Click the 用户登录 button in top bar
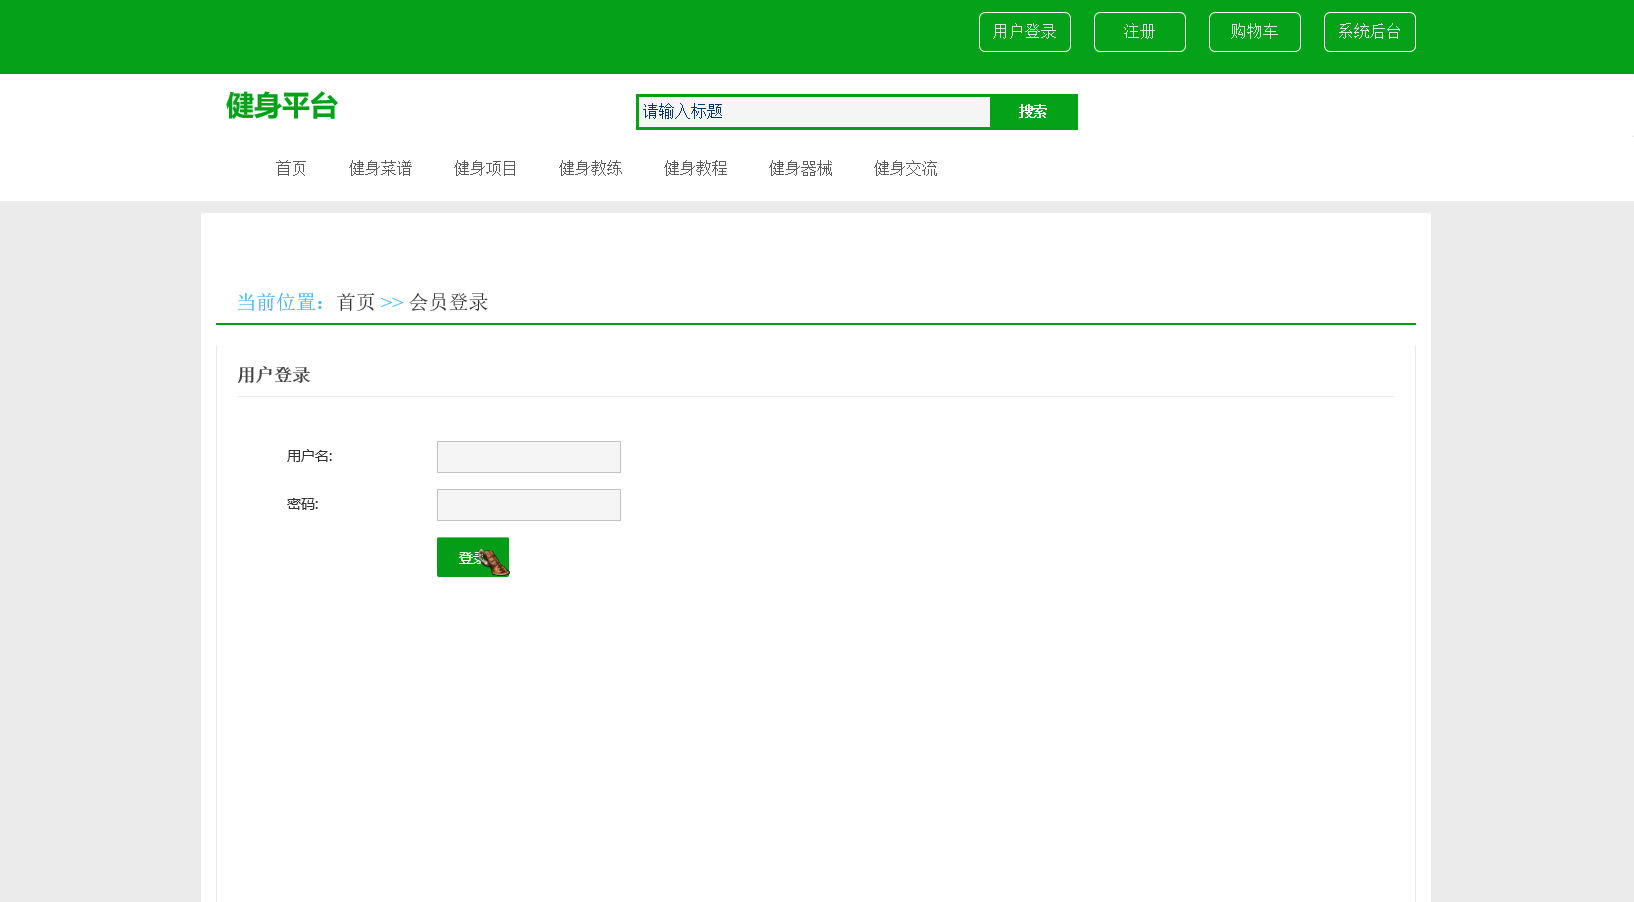The height and width of the screenshot is (902, 1634). pyautogui.click(x=1025, y=32)
